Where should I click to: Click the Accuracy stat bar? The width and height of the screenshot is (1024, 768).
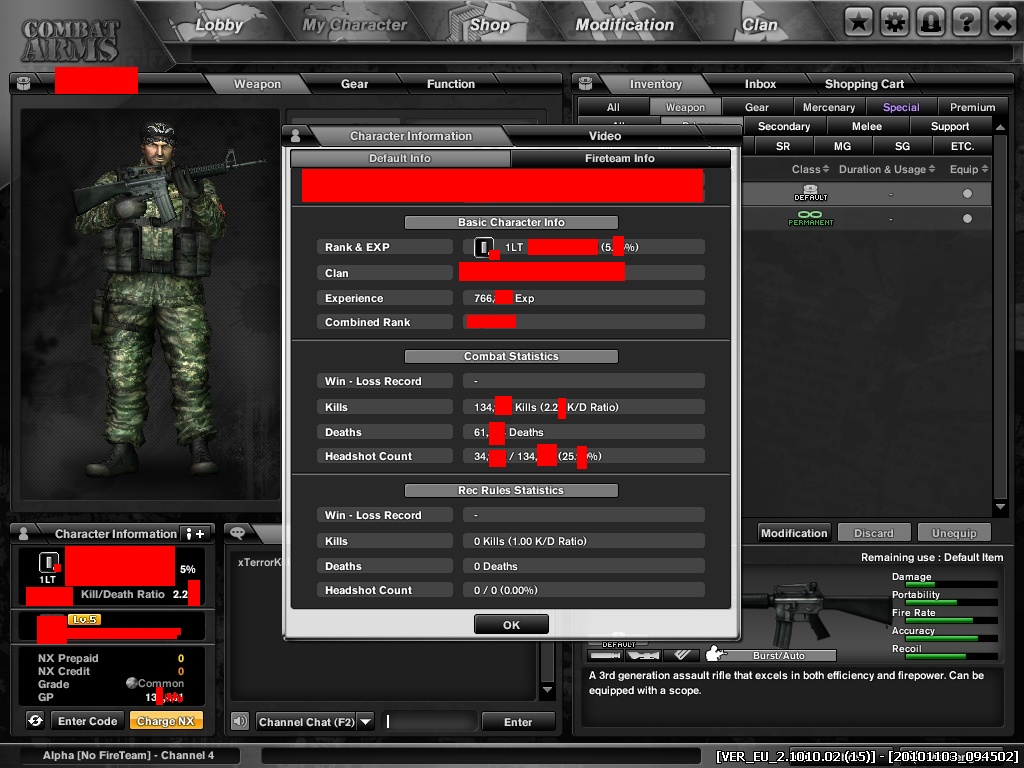coord(951,638)
